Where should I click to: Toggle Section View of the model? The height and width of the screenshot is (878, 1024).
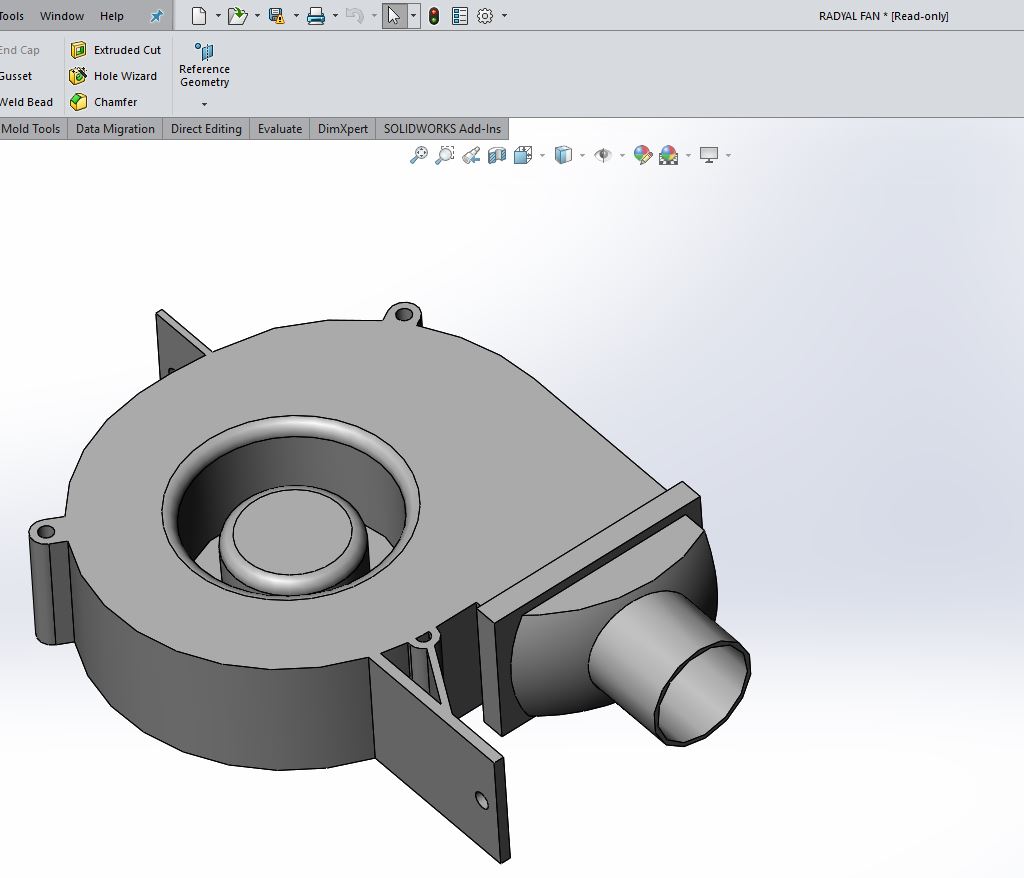click(x=497, y=155)
